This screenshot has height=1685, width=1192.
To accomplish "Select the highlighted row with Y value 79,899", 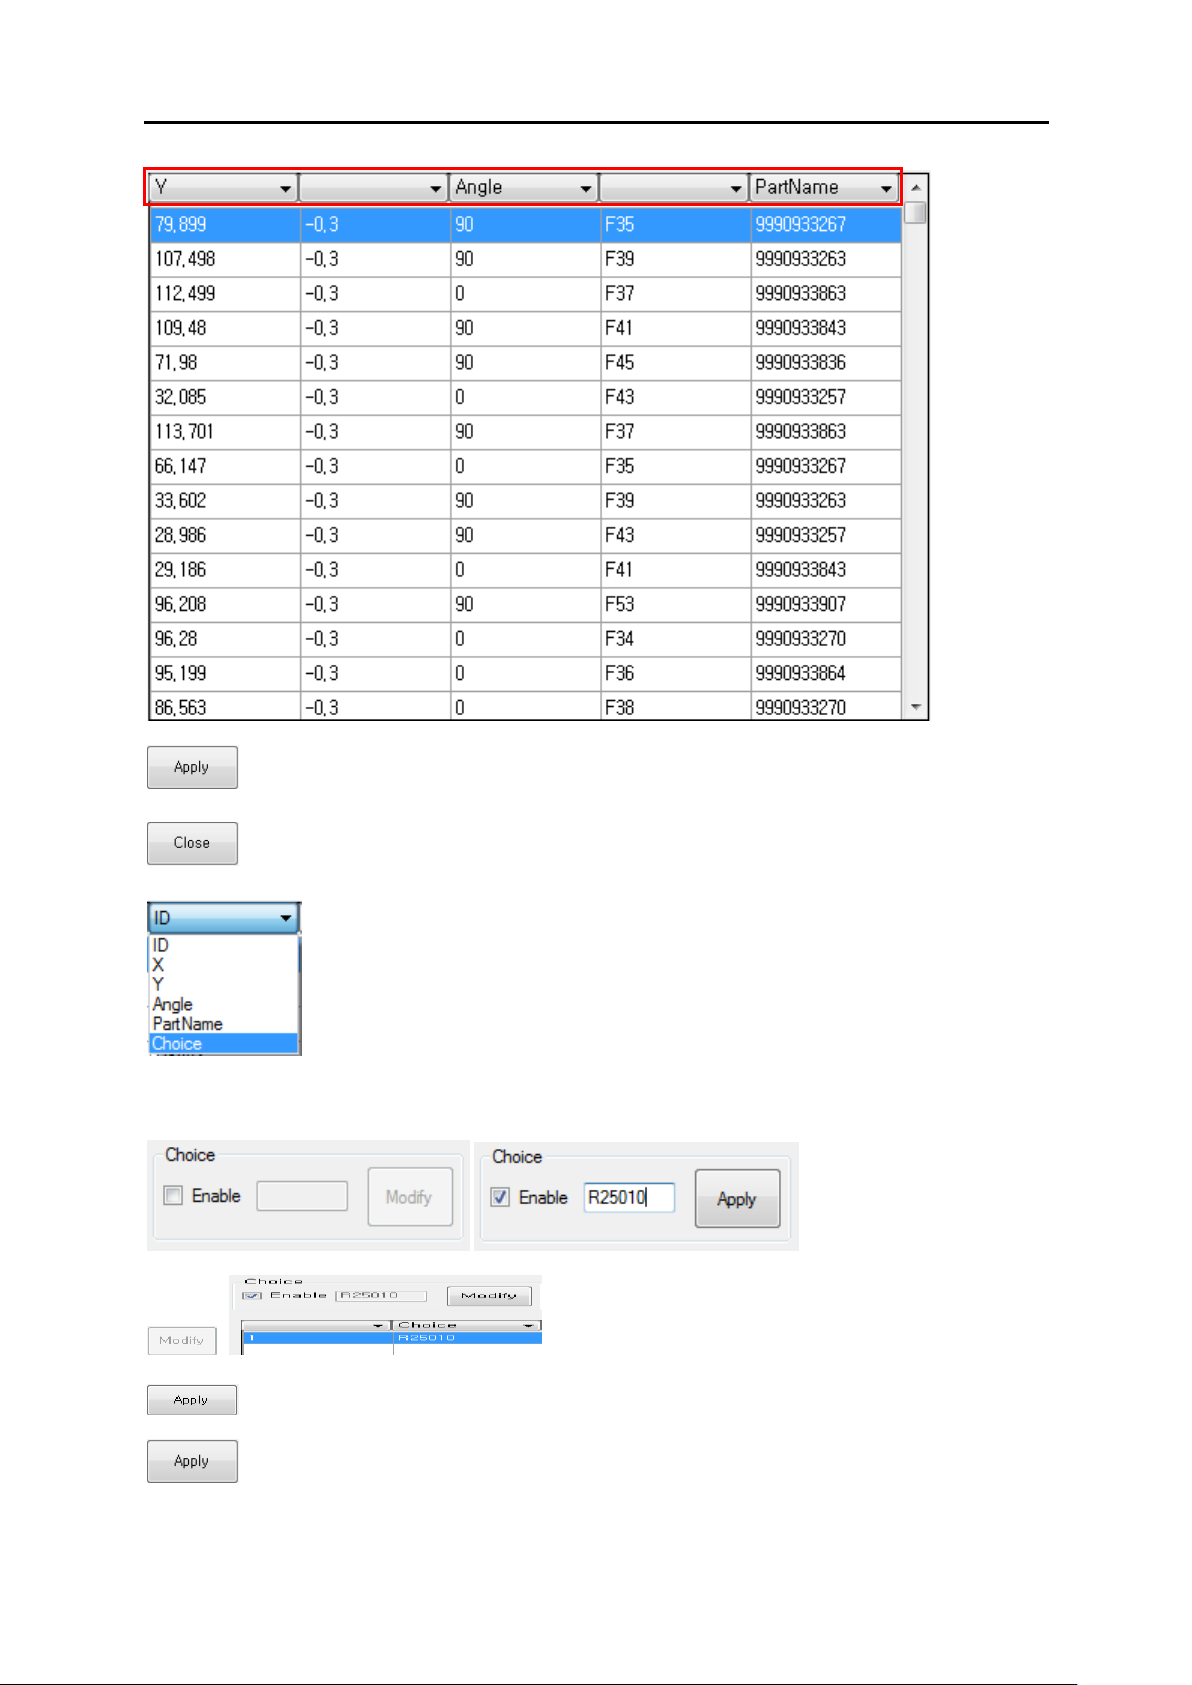I will pos(525,224).
